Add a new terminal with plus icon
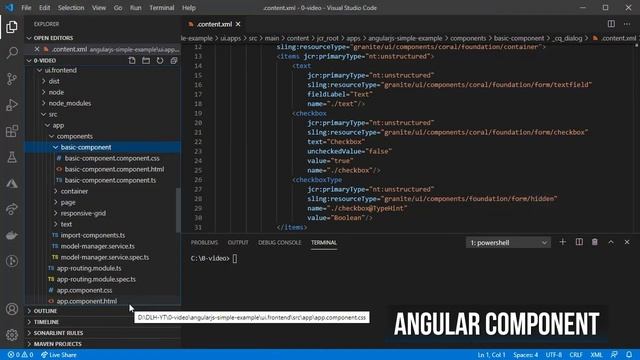This screenshot has height=360, width=640. [562, 242]
